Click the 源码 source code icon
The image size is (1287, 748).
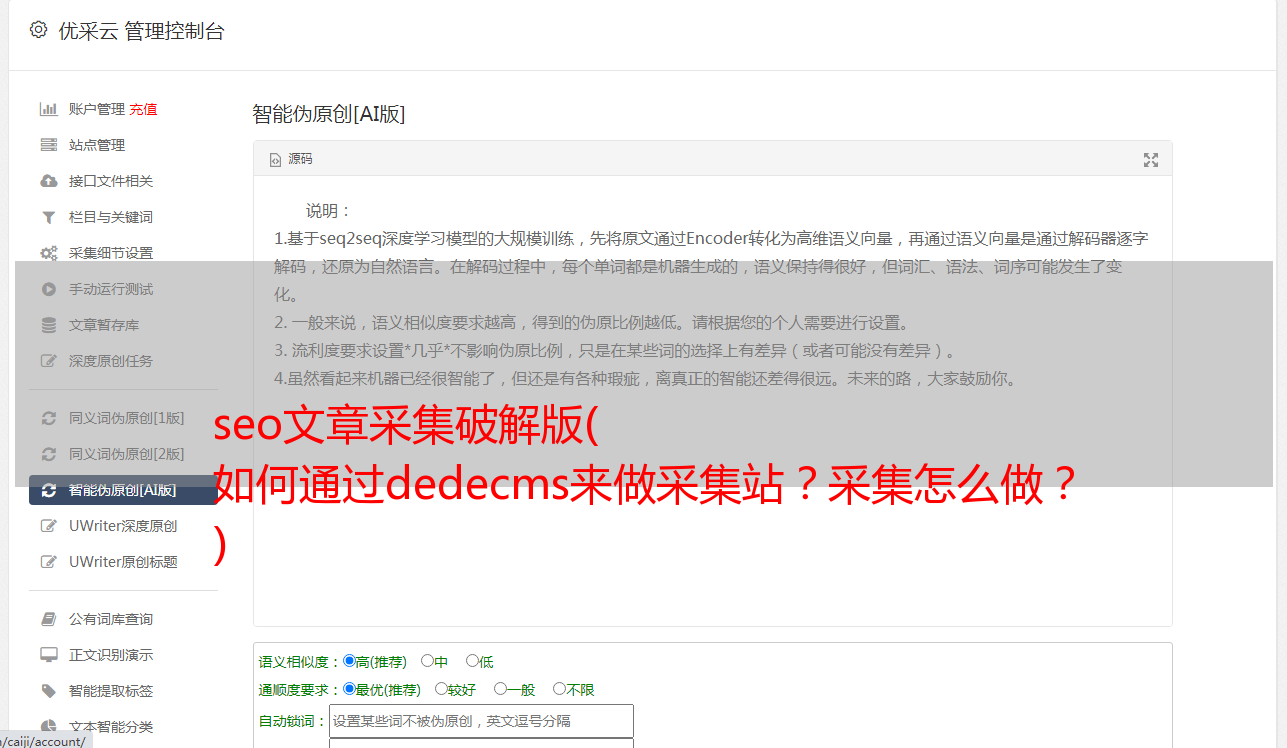click(275, 160)
